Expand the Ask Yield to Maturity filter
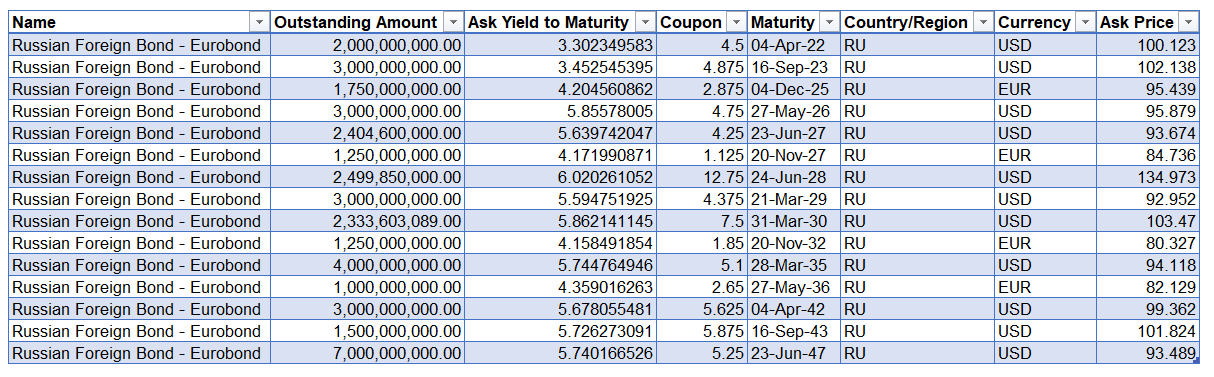The width and height of the screenshot is (1214, 377). pyautogui.click(x=644, y=22)
